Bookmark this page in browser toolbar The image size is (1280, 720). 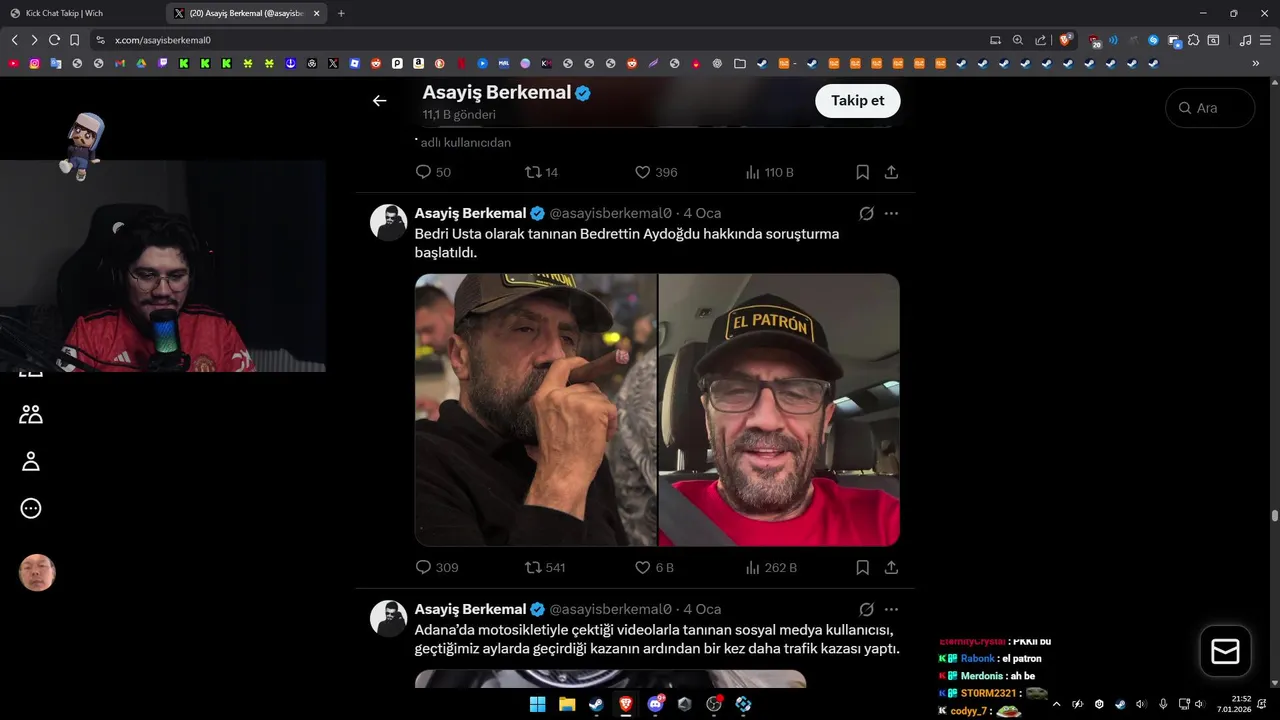click(74, 40)
